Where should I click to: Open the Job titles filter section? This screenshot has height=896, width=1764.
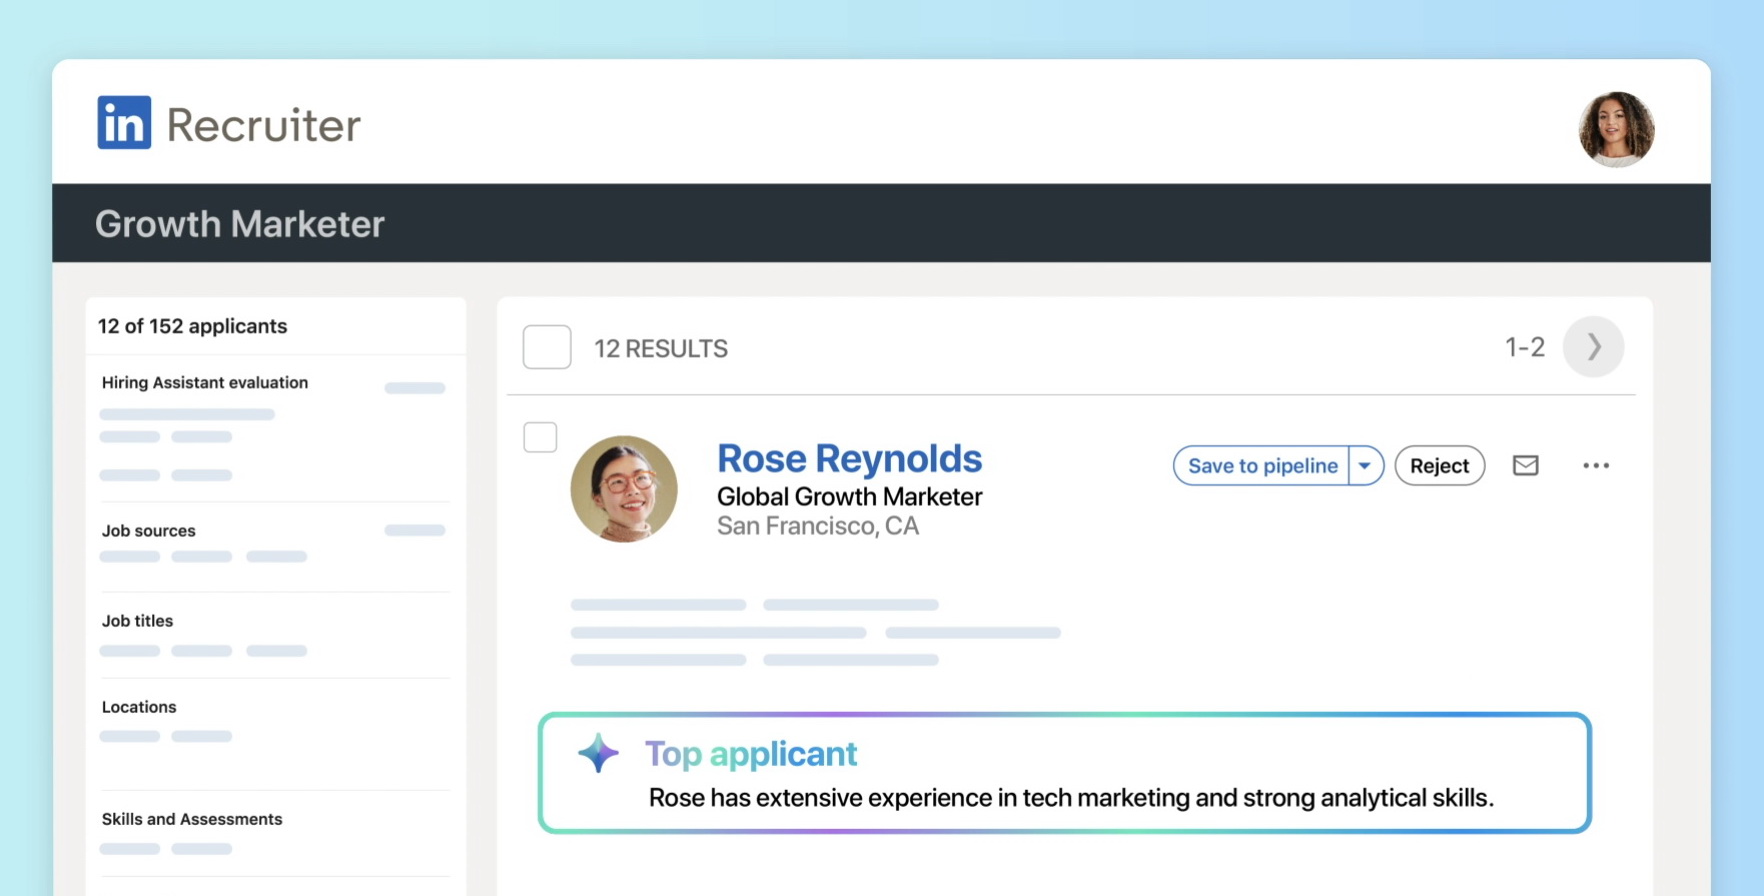point(138,621)
